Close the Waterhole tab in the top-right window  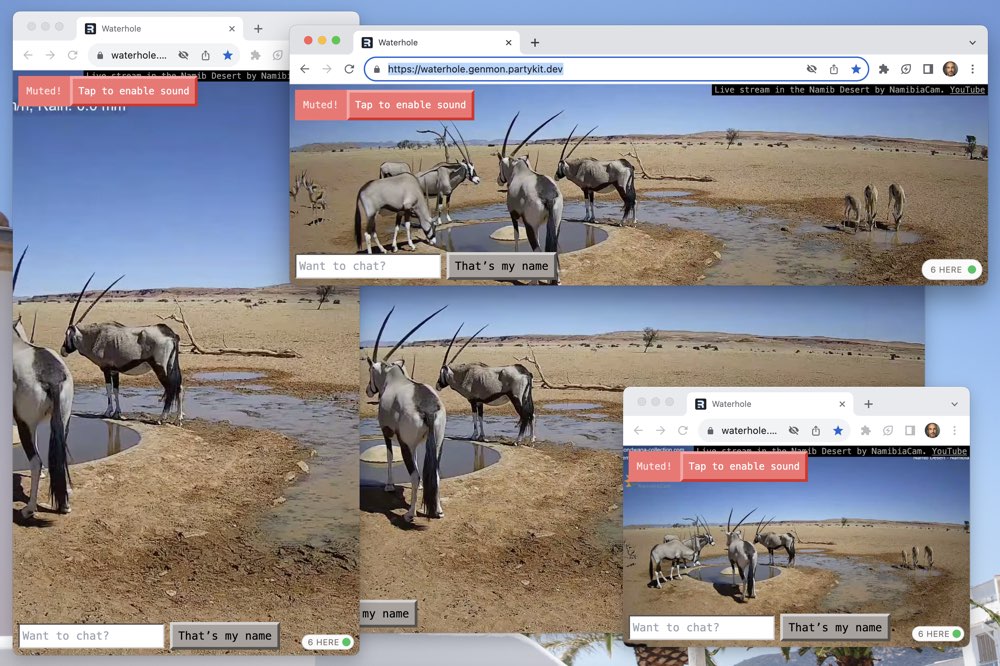click(x=508, y=43)
